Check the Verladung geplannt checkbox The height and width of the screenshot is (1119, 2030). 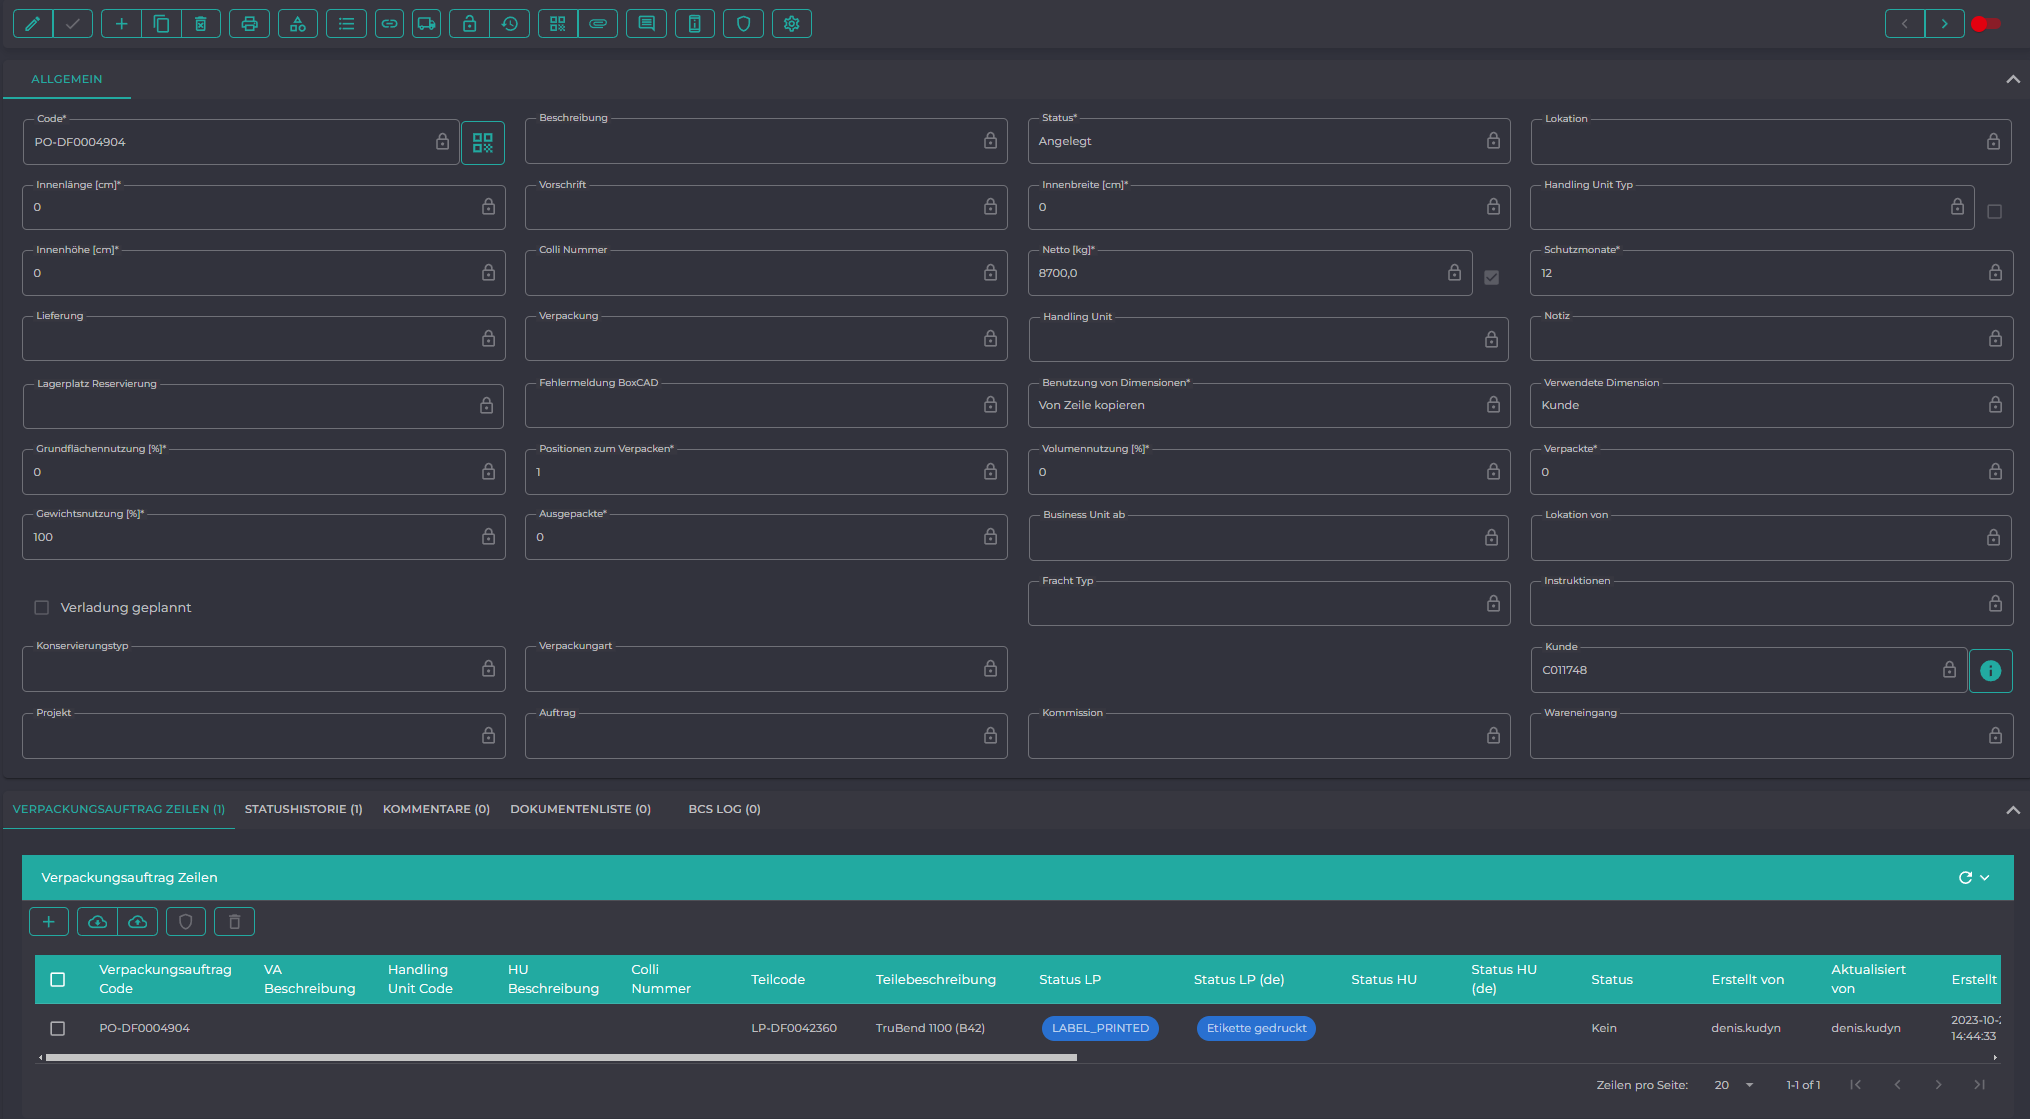pos(42,608)
